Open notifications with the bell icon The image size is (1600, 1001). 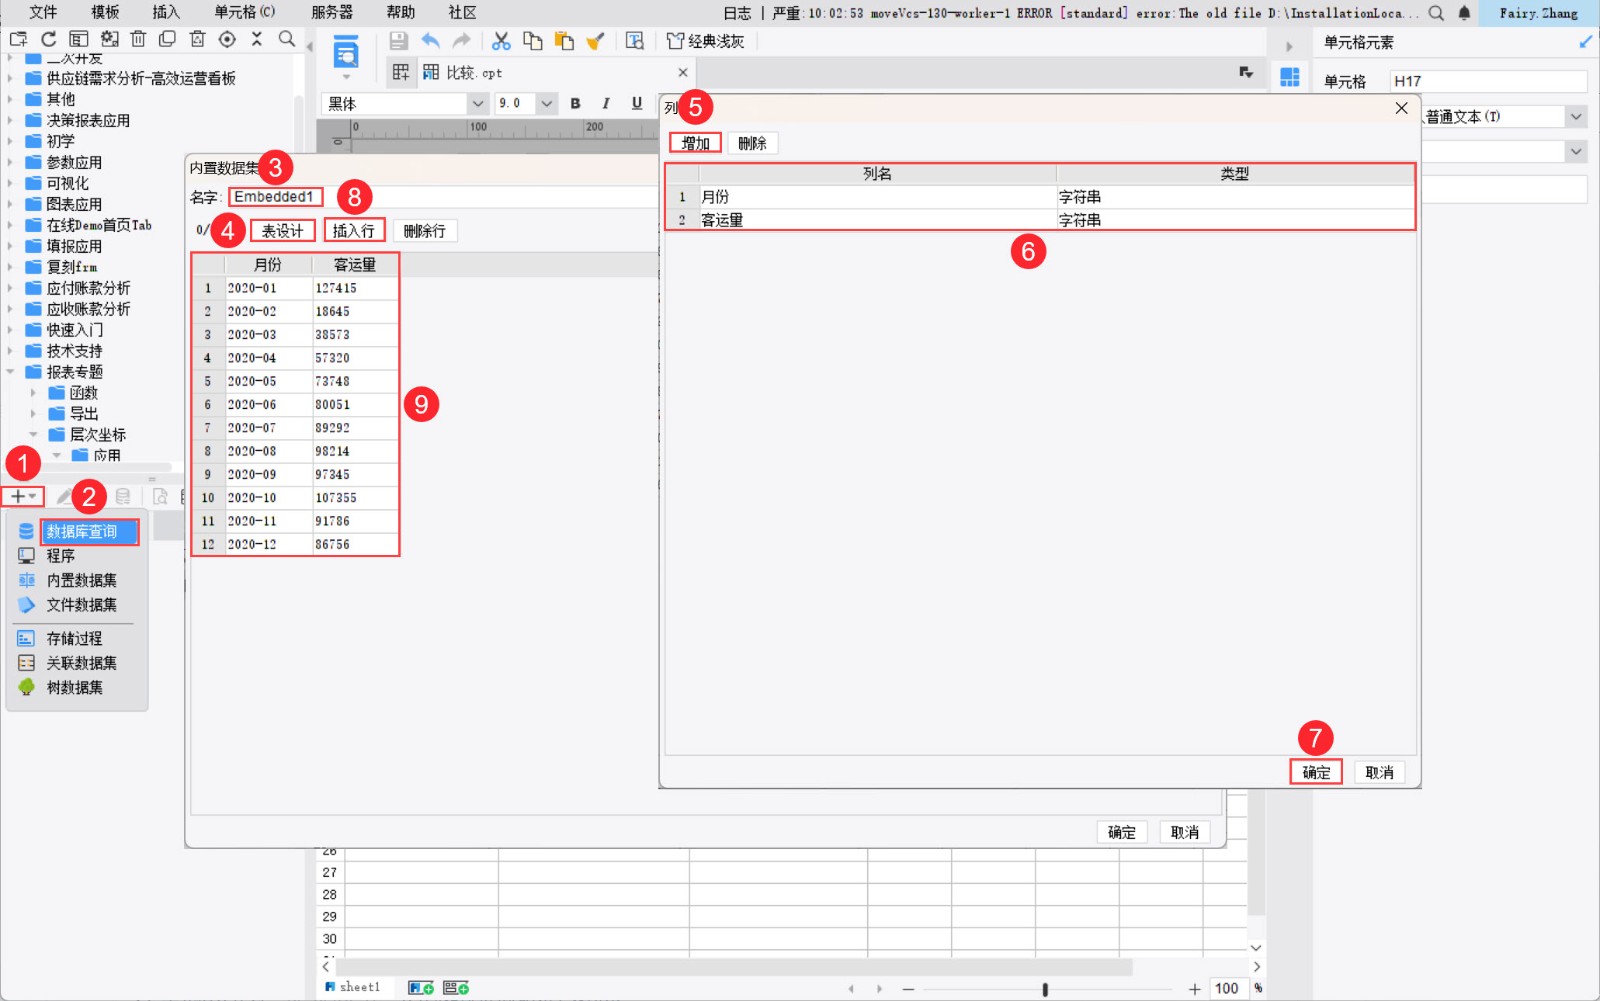click(x=1464, y=13)
